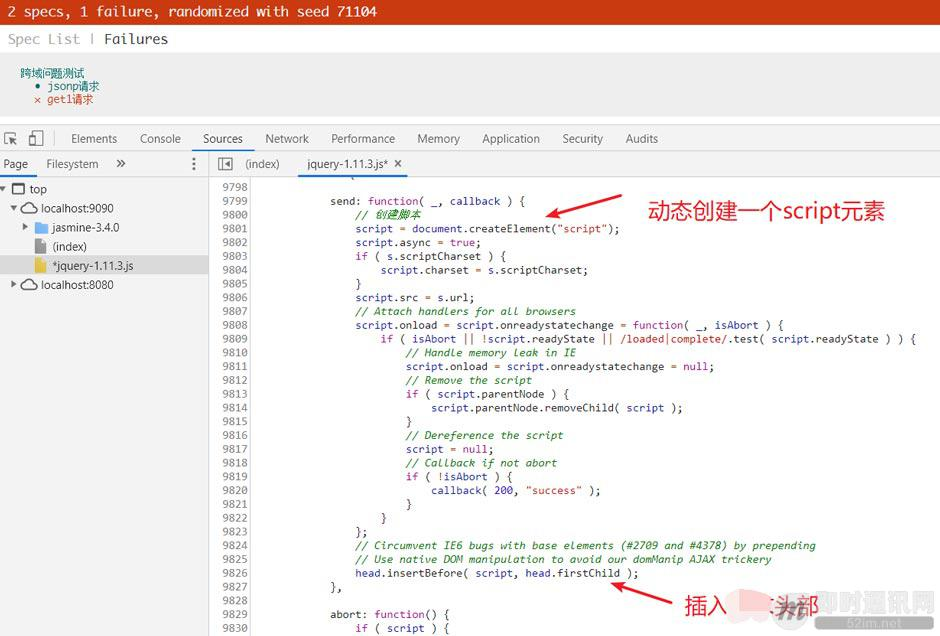Click the script.parentNode.removeChild line

coord(556,408)
